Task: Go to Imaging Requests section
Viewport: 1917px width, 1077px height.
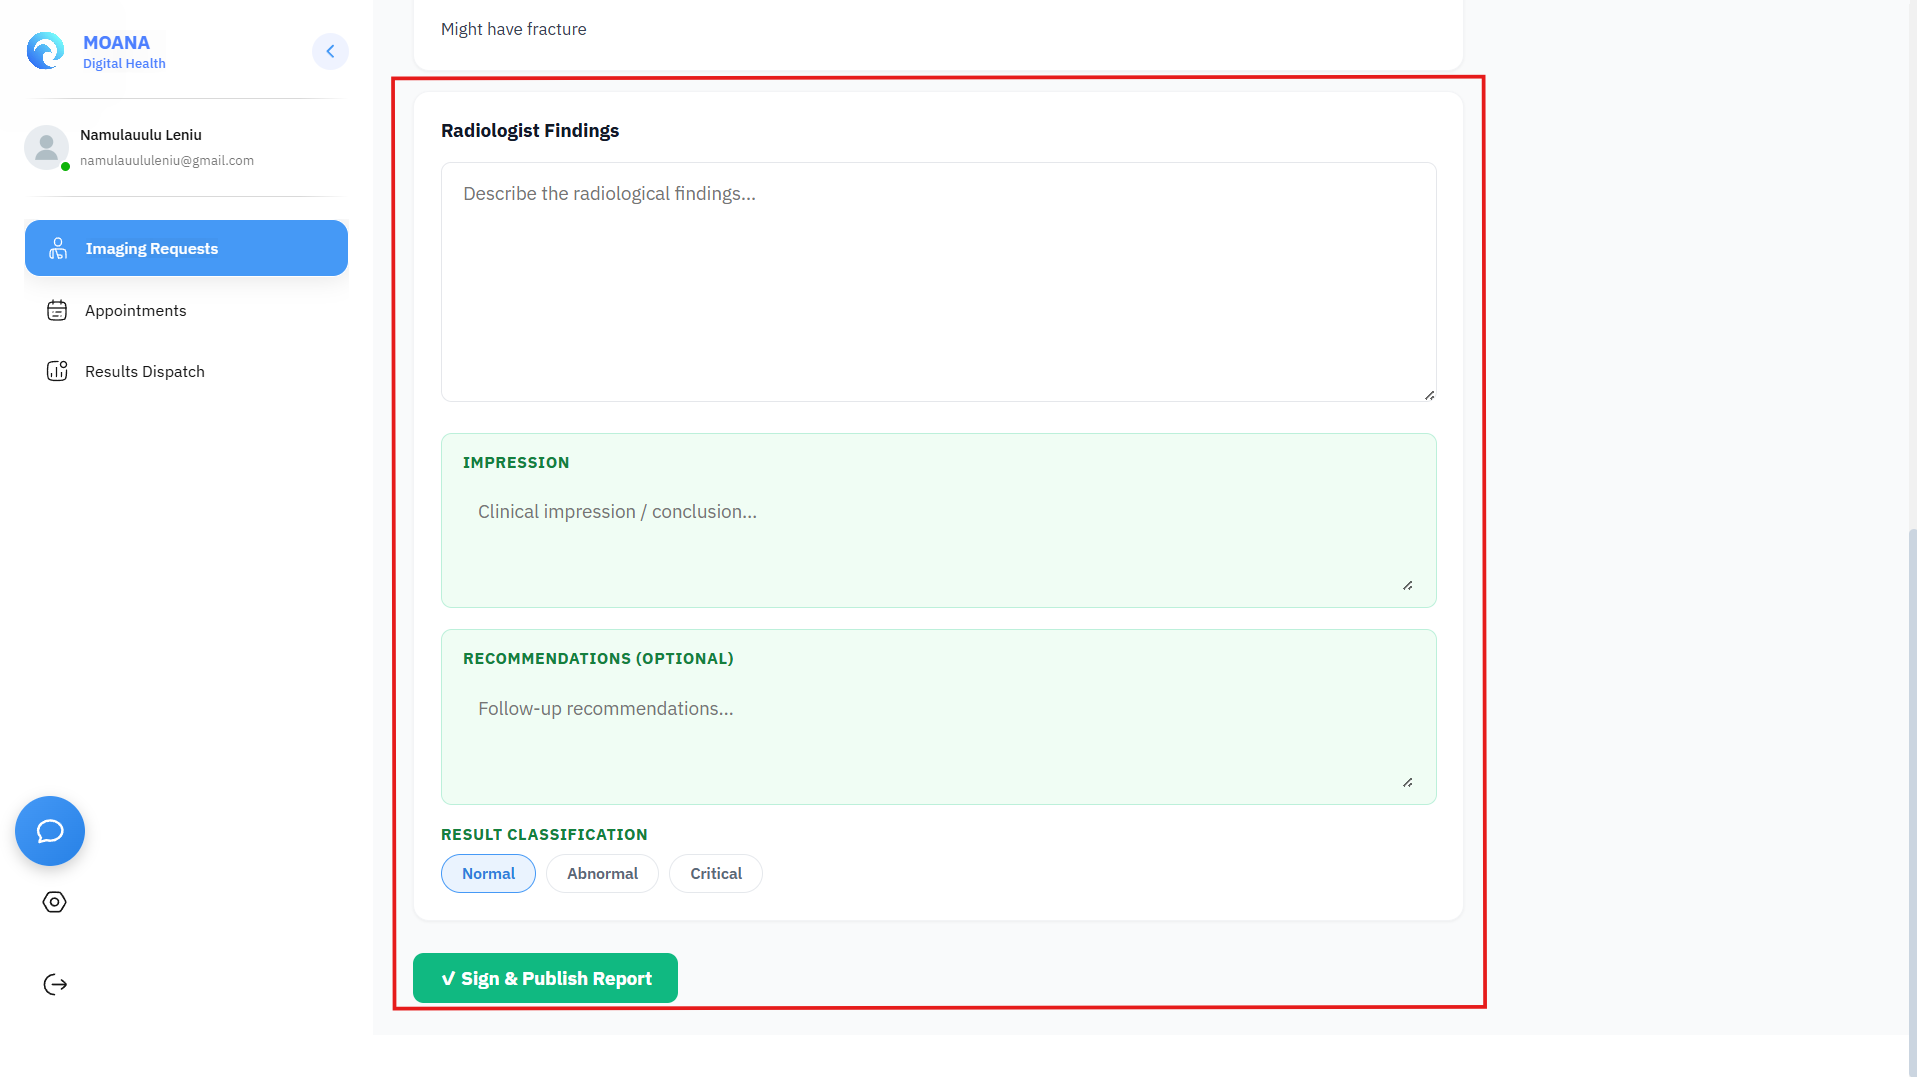Action: (186, 248)
